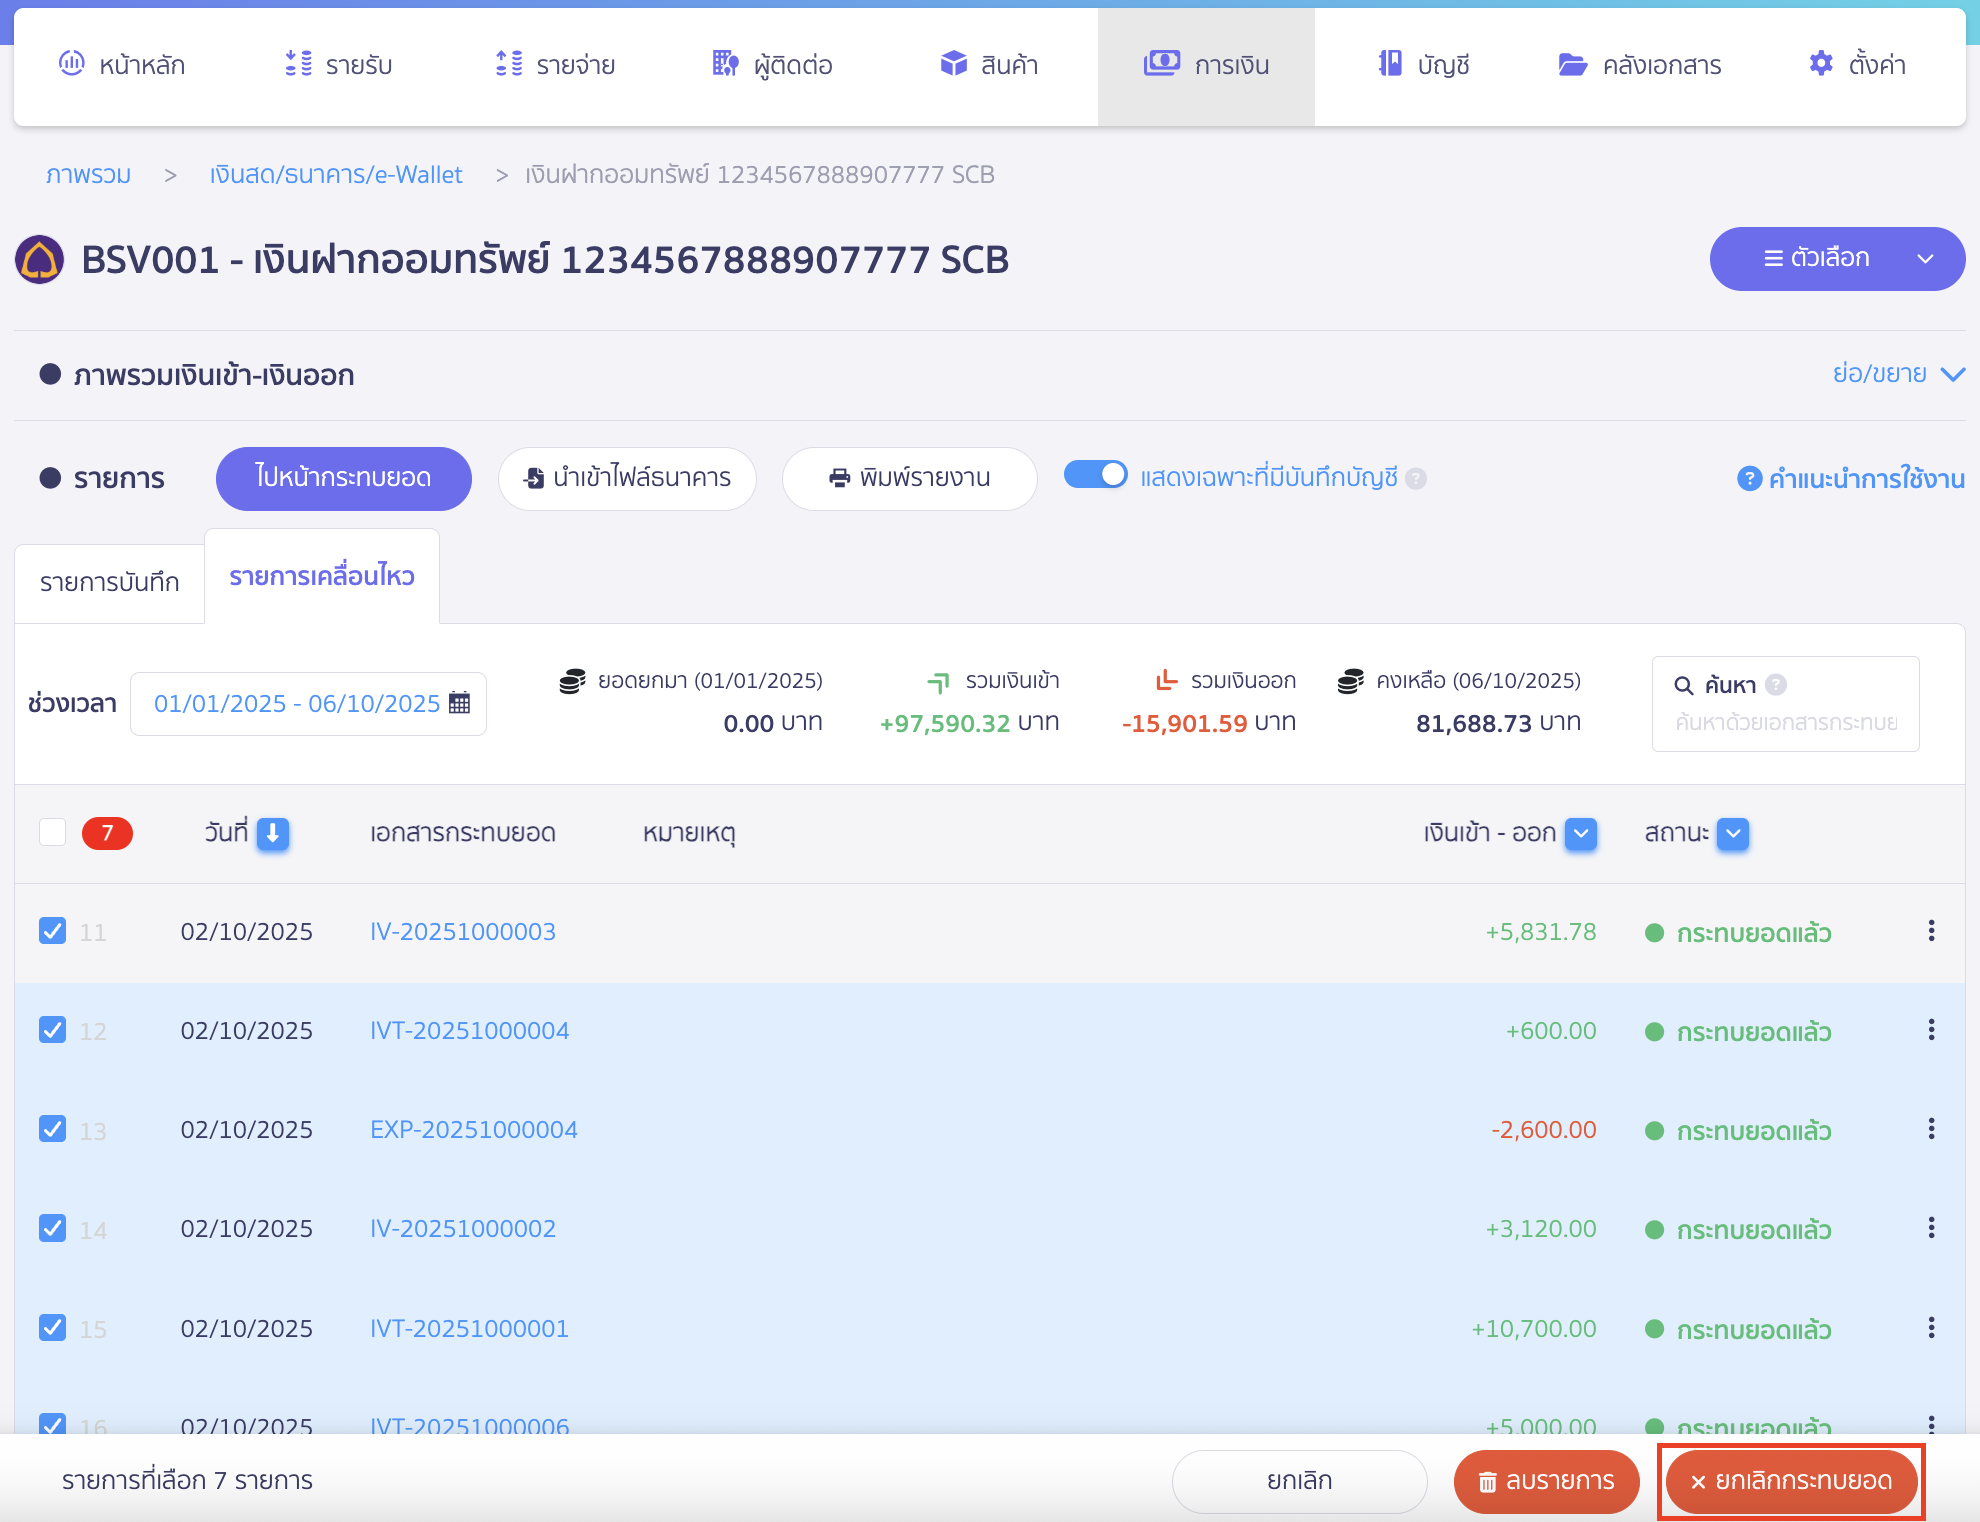Click the reconciliation document search field

pos(1786,722)
